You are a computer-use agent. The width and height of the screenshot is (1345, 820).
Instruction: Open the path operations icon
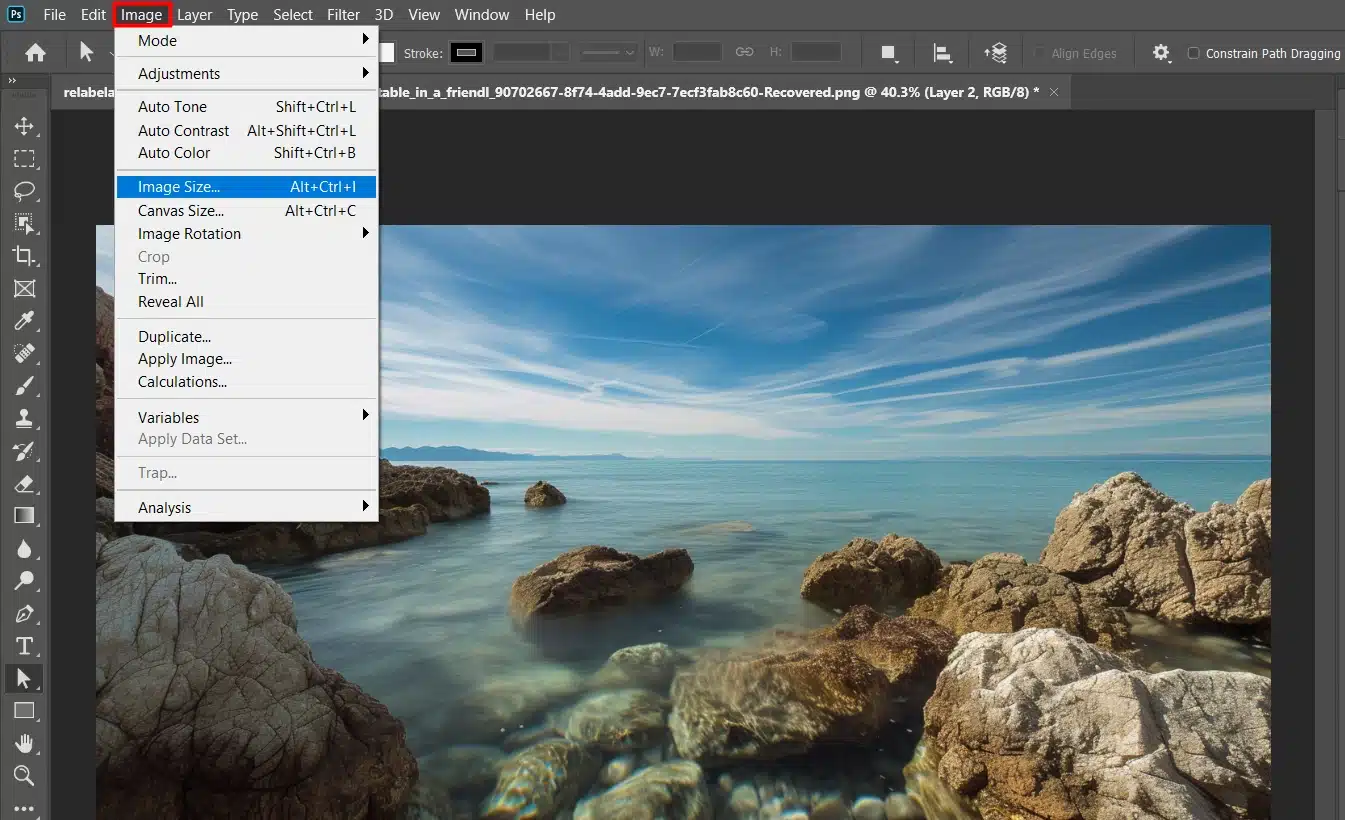tap(889, 53)
